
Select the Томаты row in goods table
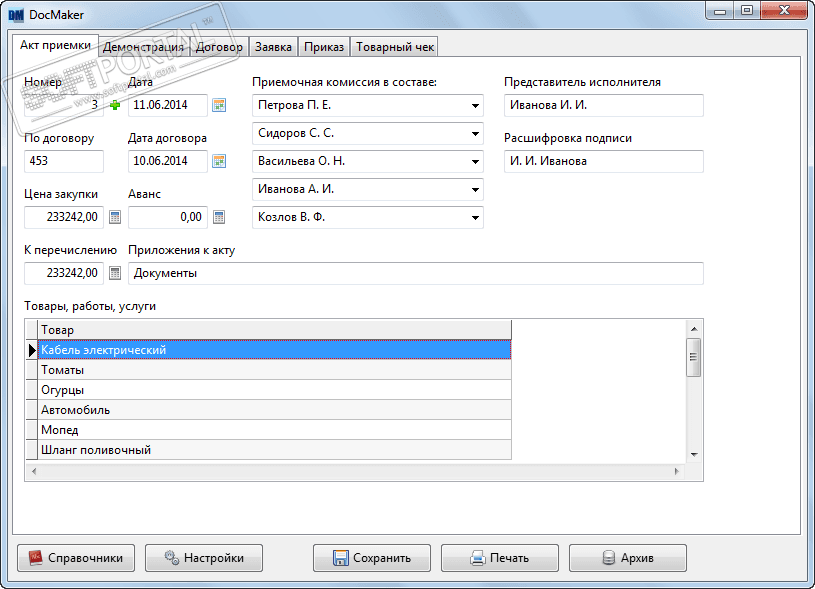pyautogui.click(x=274, y=370)
